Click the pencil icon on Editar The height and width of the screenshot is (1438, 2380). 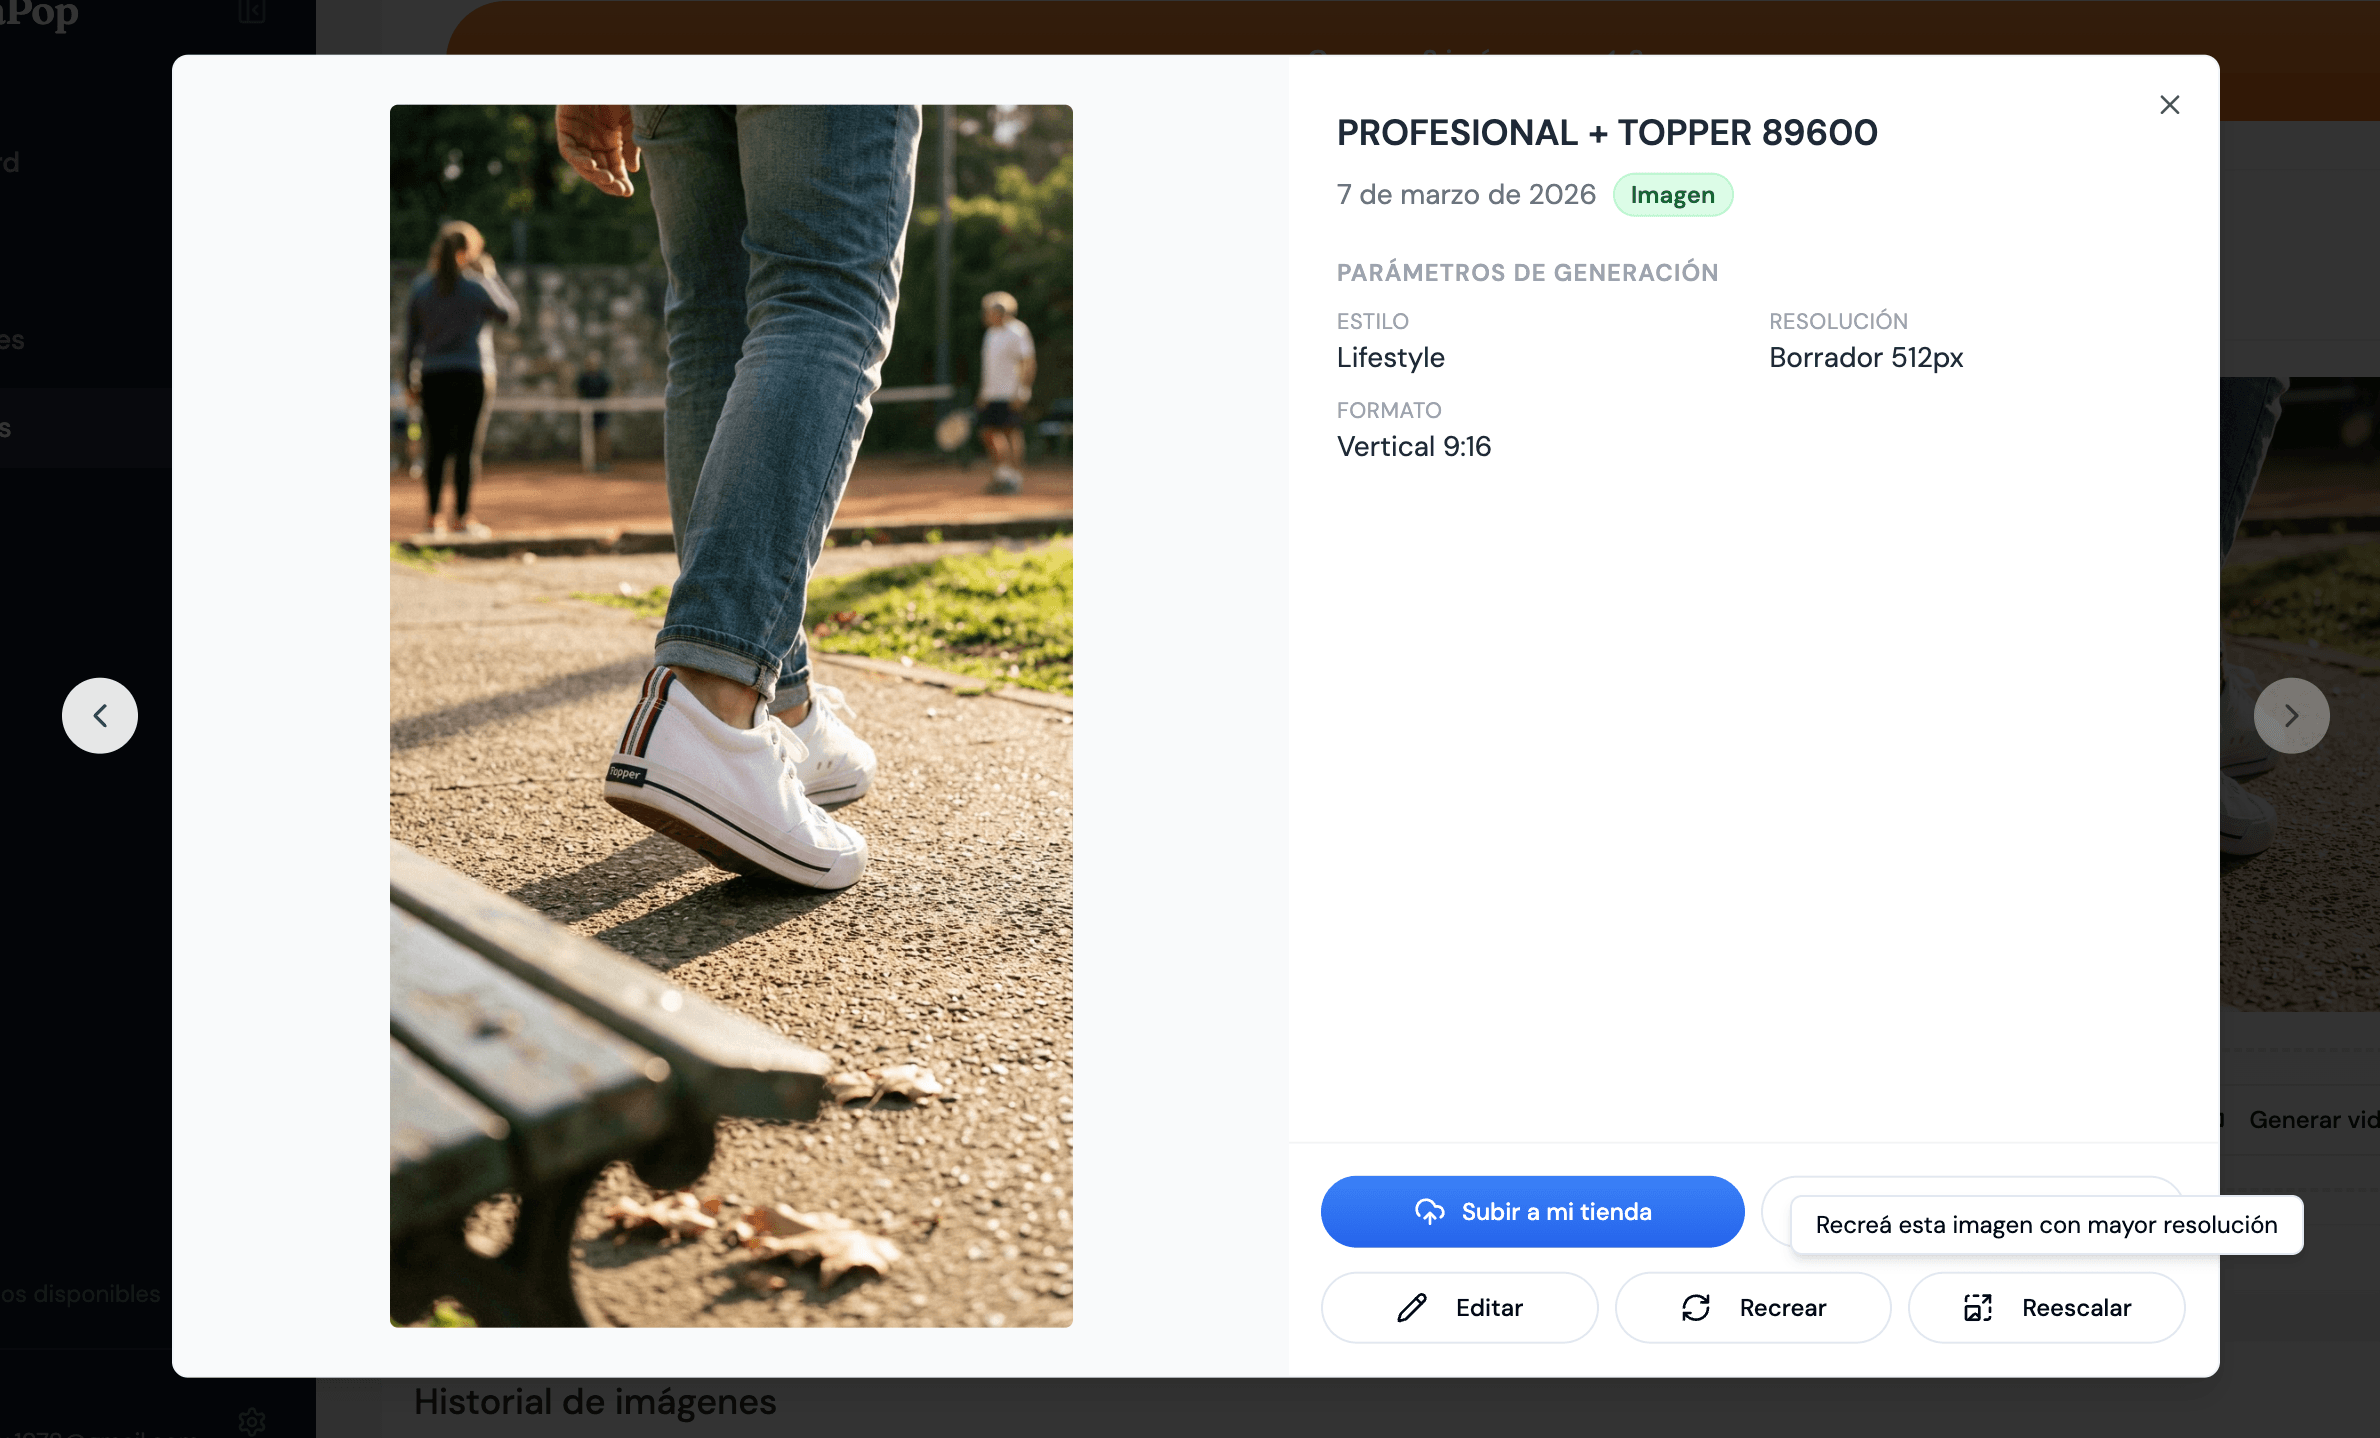tap(1411, 1308)
